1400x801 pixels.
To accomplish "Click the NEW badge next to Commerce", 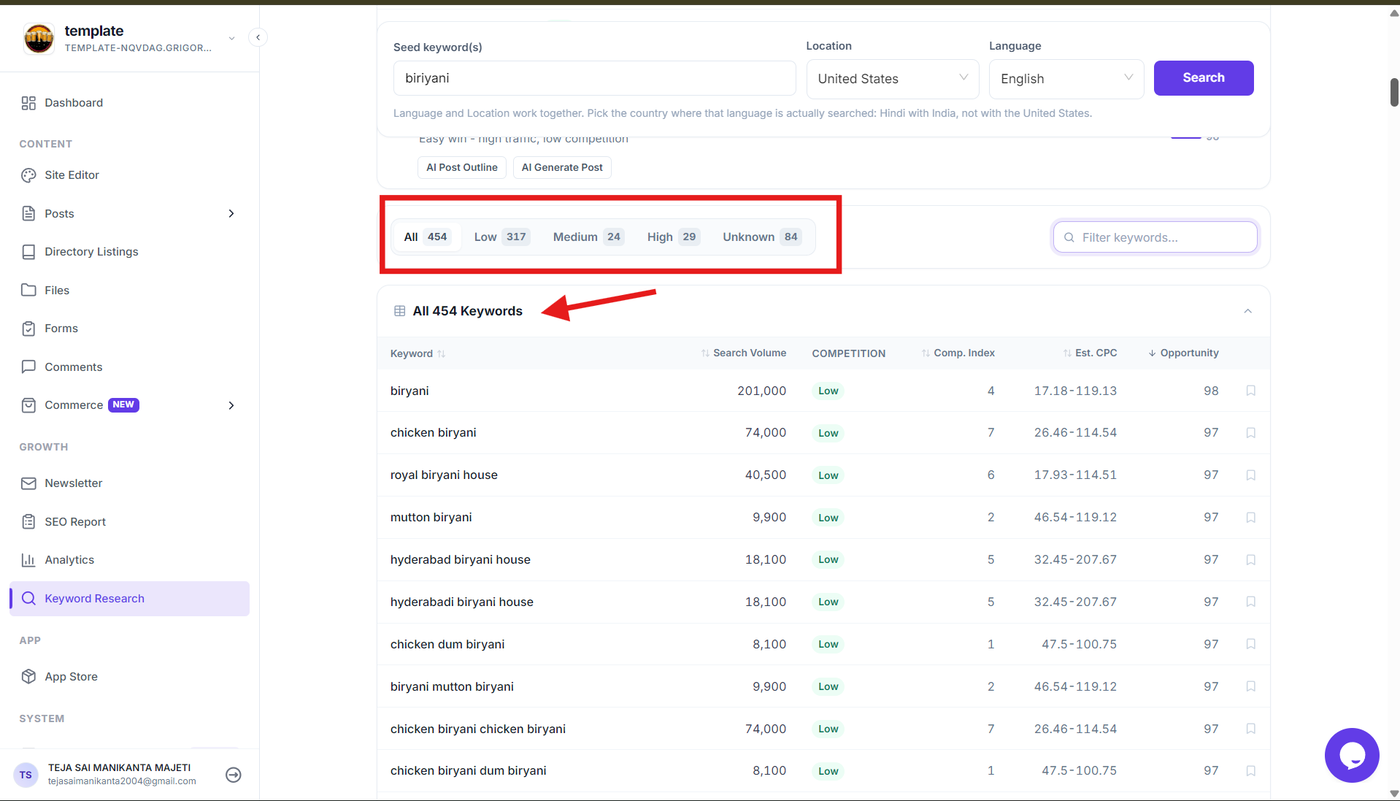I will [124, 405].
